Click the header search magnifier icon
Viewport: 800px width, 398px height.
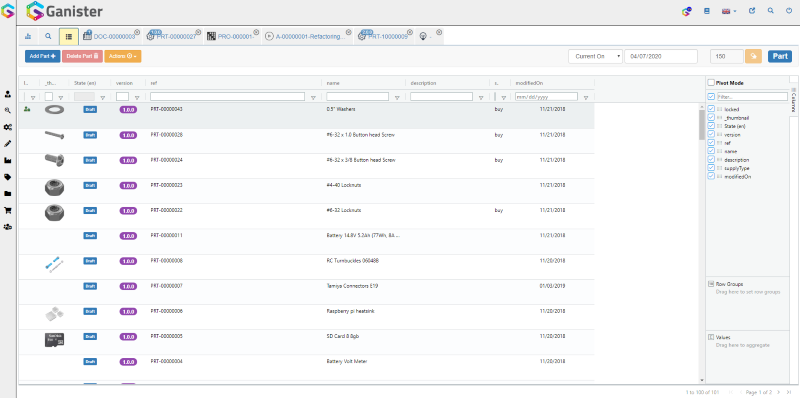(x=770, y=11)
